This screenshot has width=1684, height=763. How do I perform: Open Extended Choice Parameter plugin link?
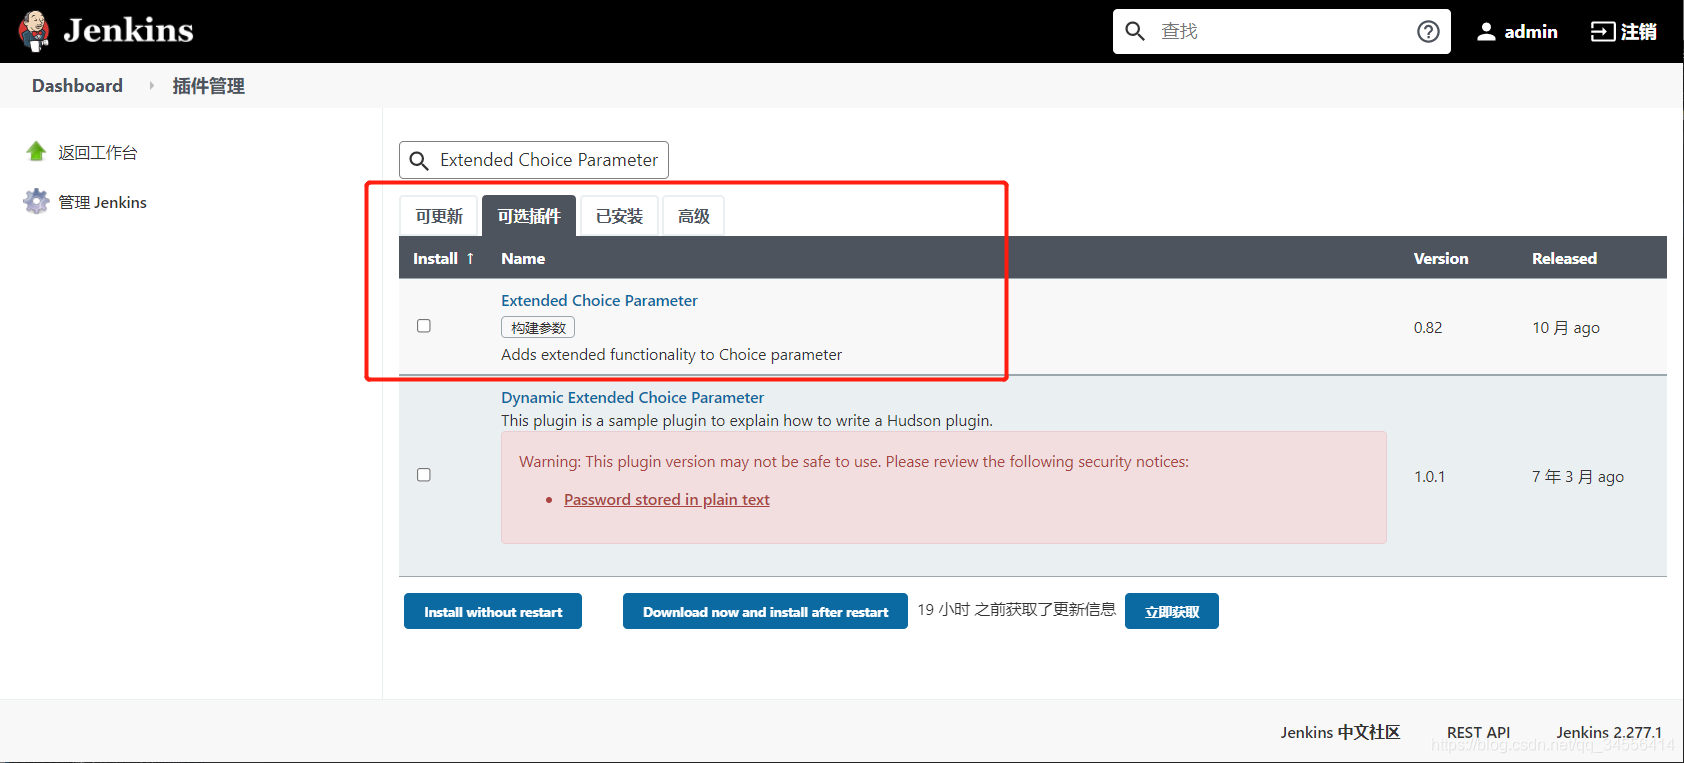(599, 300)
